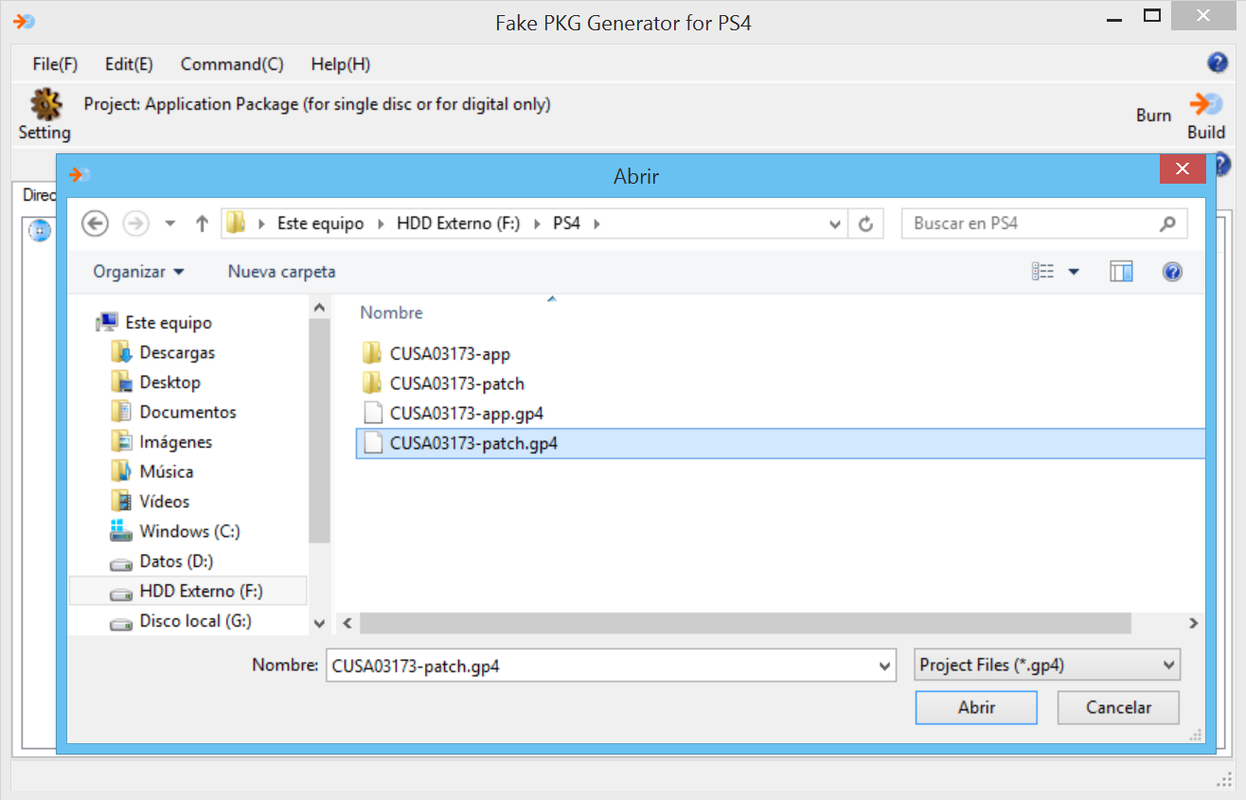1246x800 pixels.
Task: Open the Setting gear icon
Action: coord(45,104)
